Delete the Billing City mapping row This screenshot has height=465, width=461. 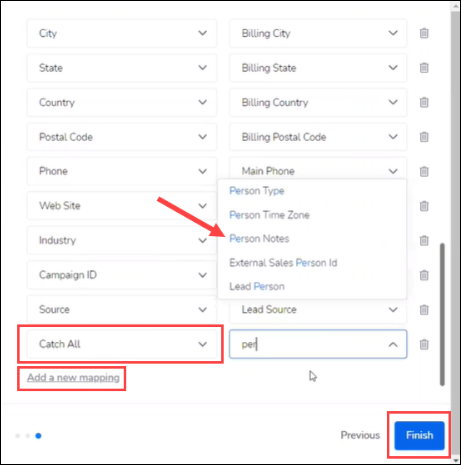424,33
